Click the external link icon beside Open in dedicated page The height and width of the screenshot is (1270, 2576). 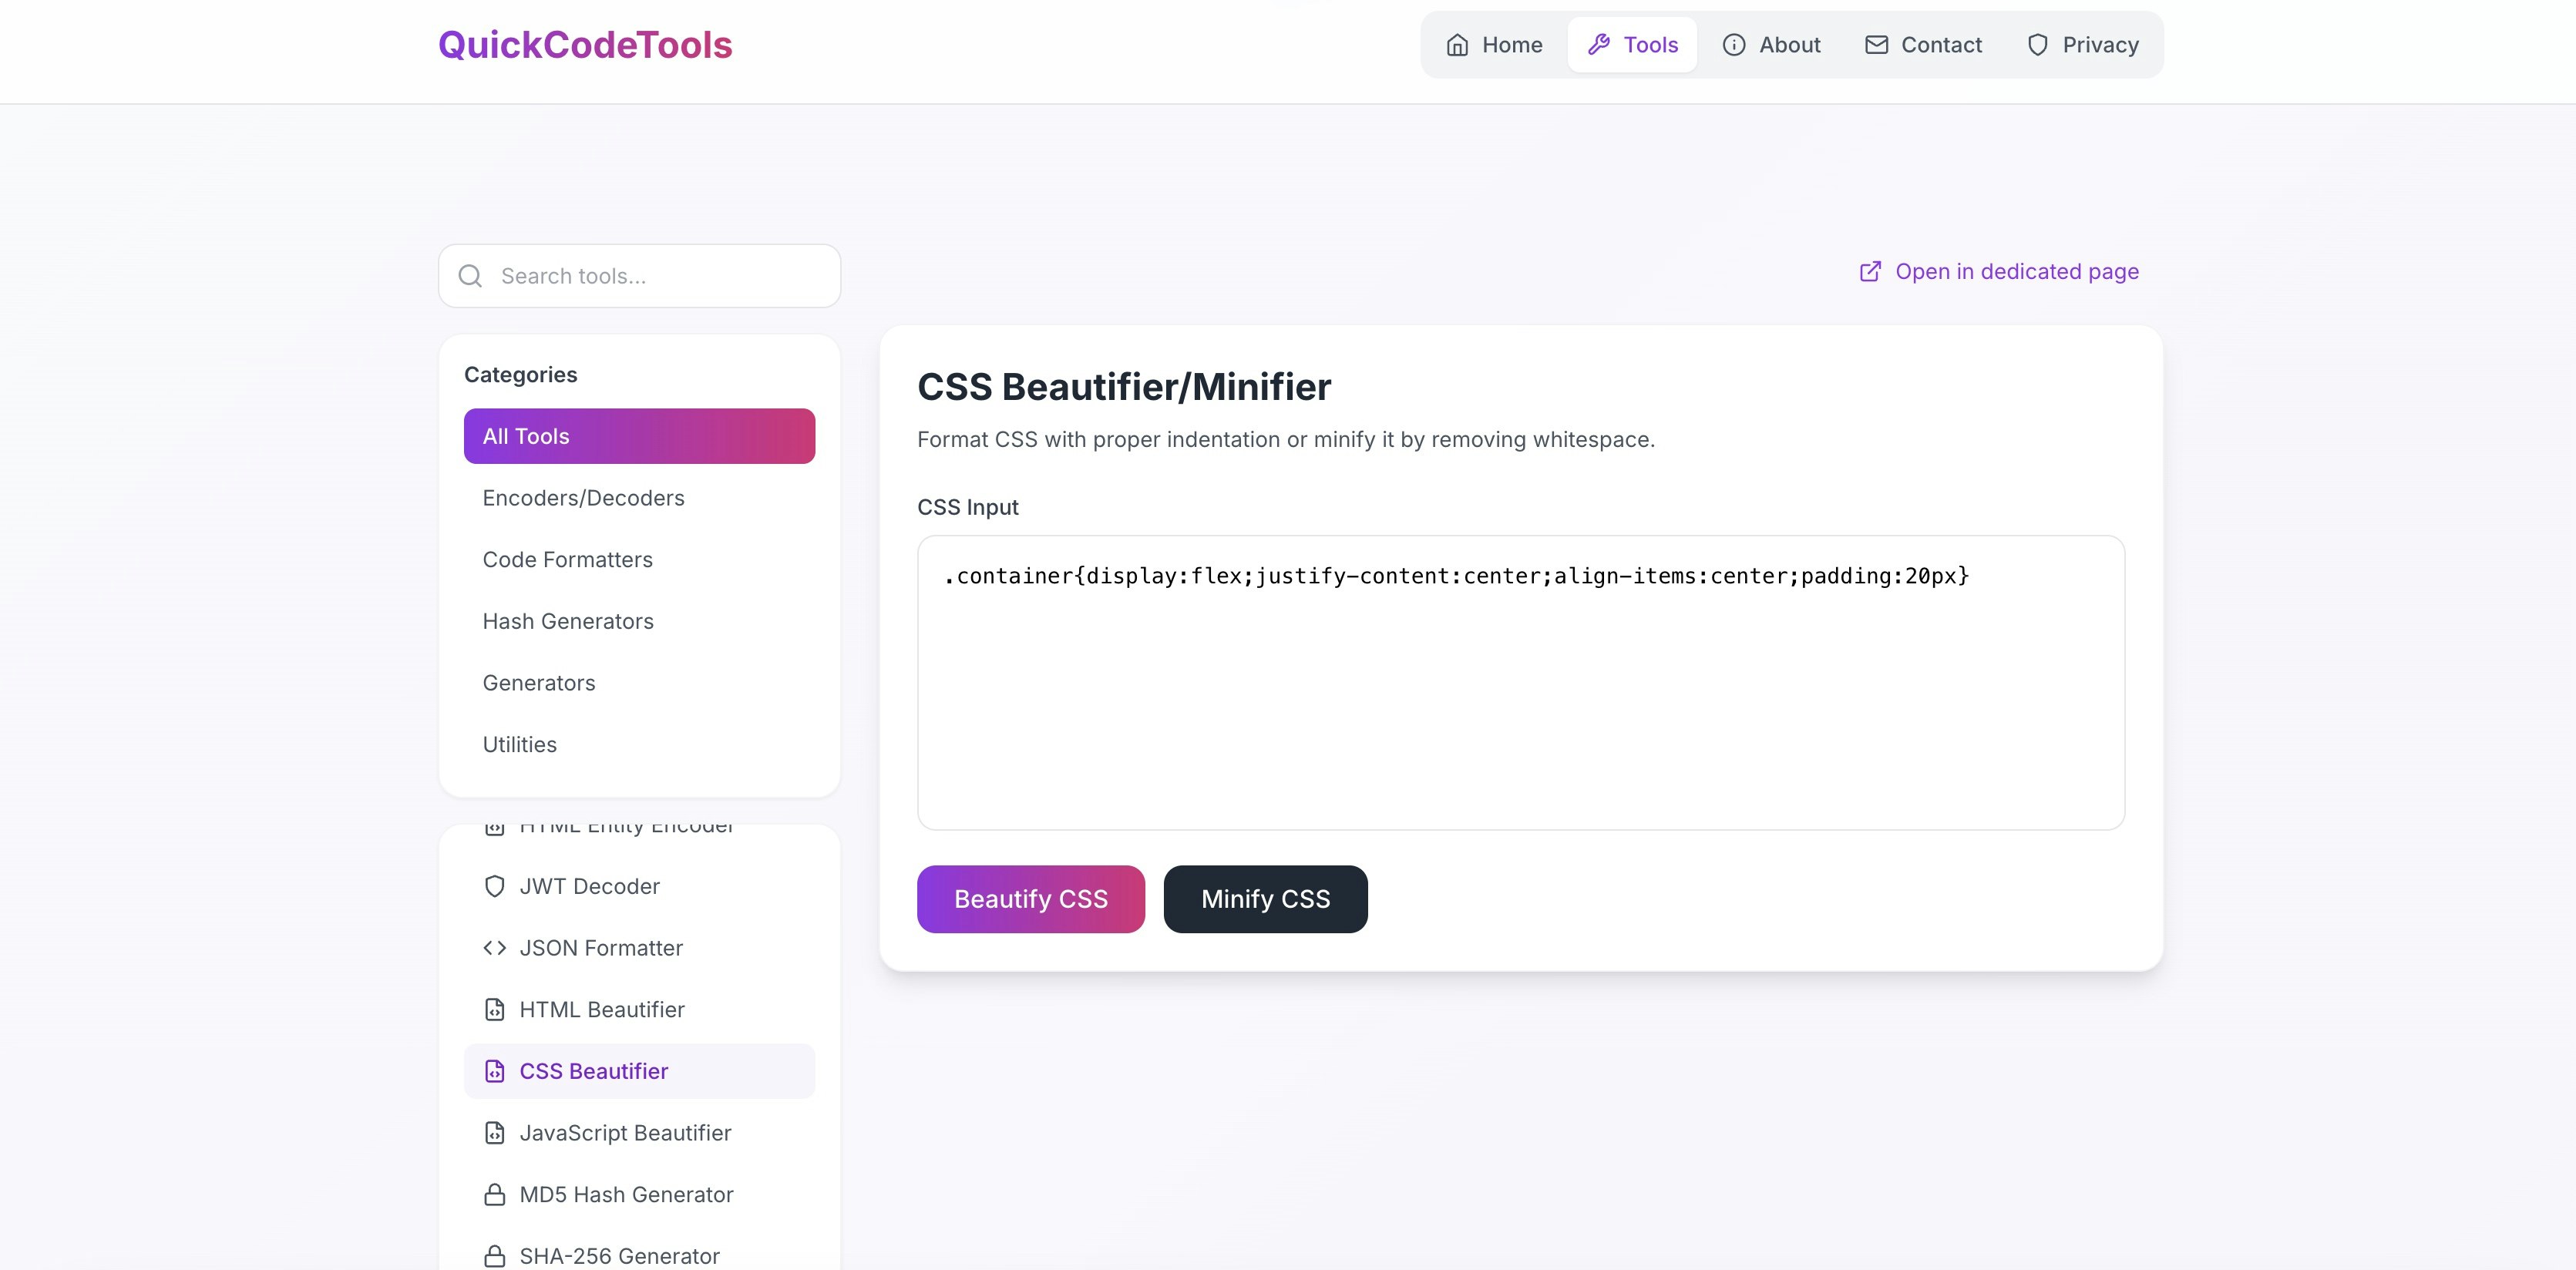pyautogui.click(x=1870, y=271)
